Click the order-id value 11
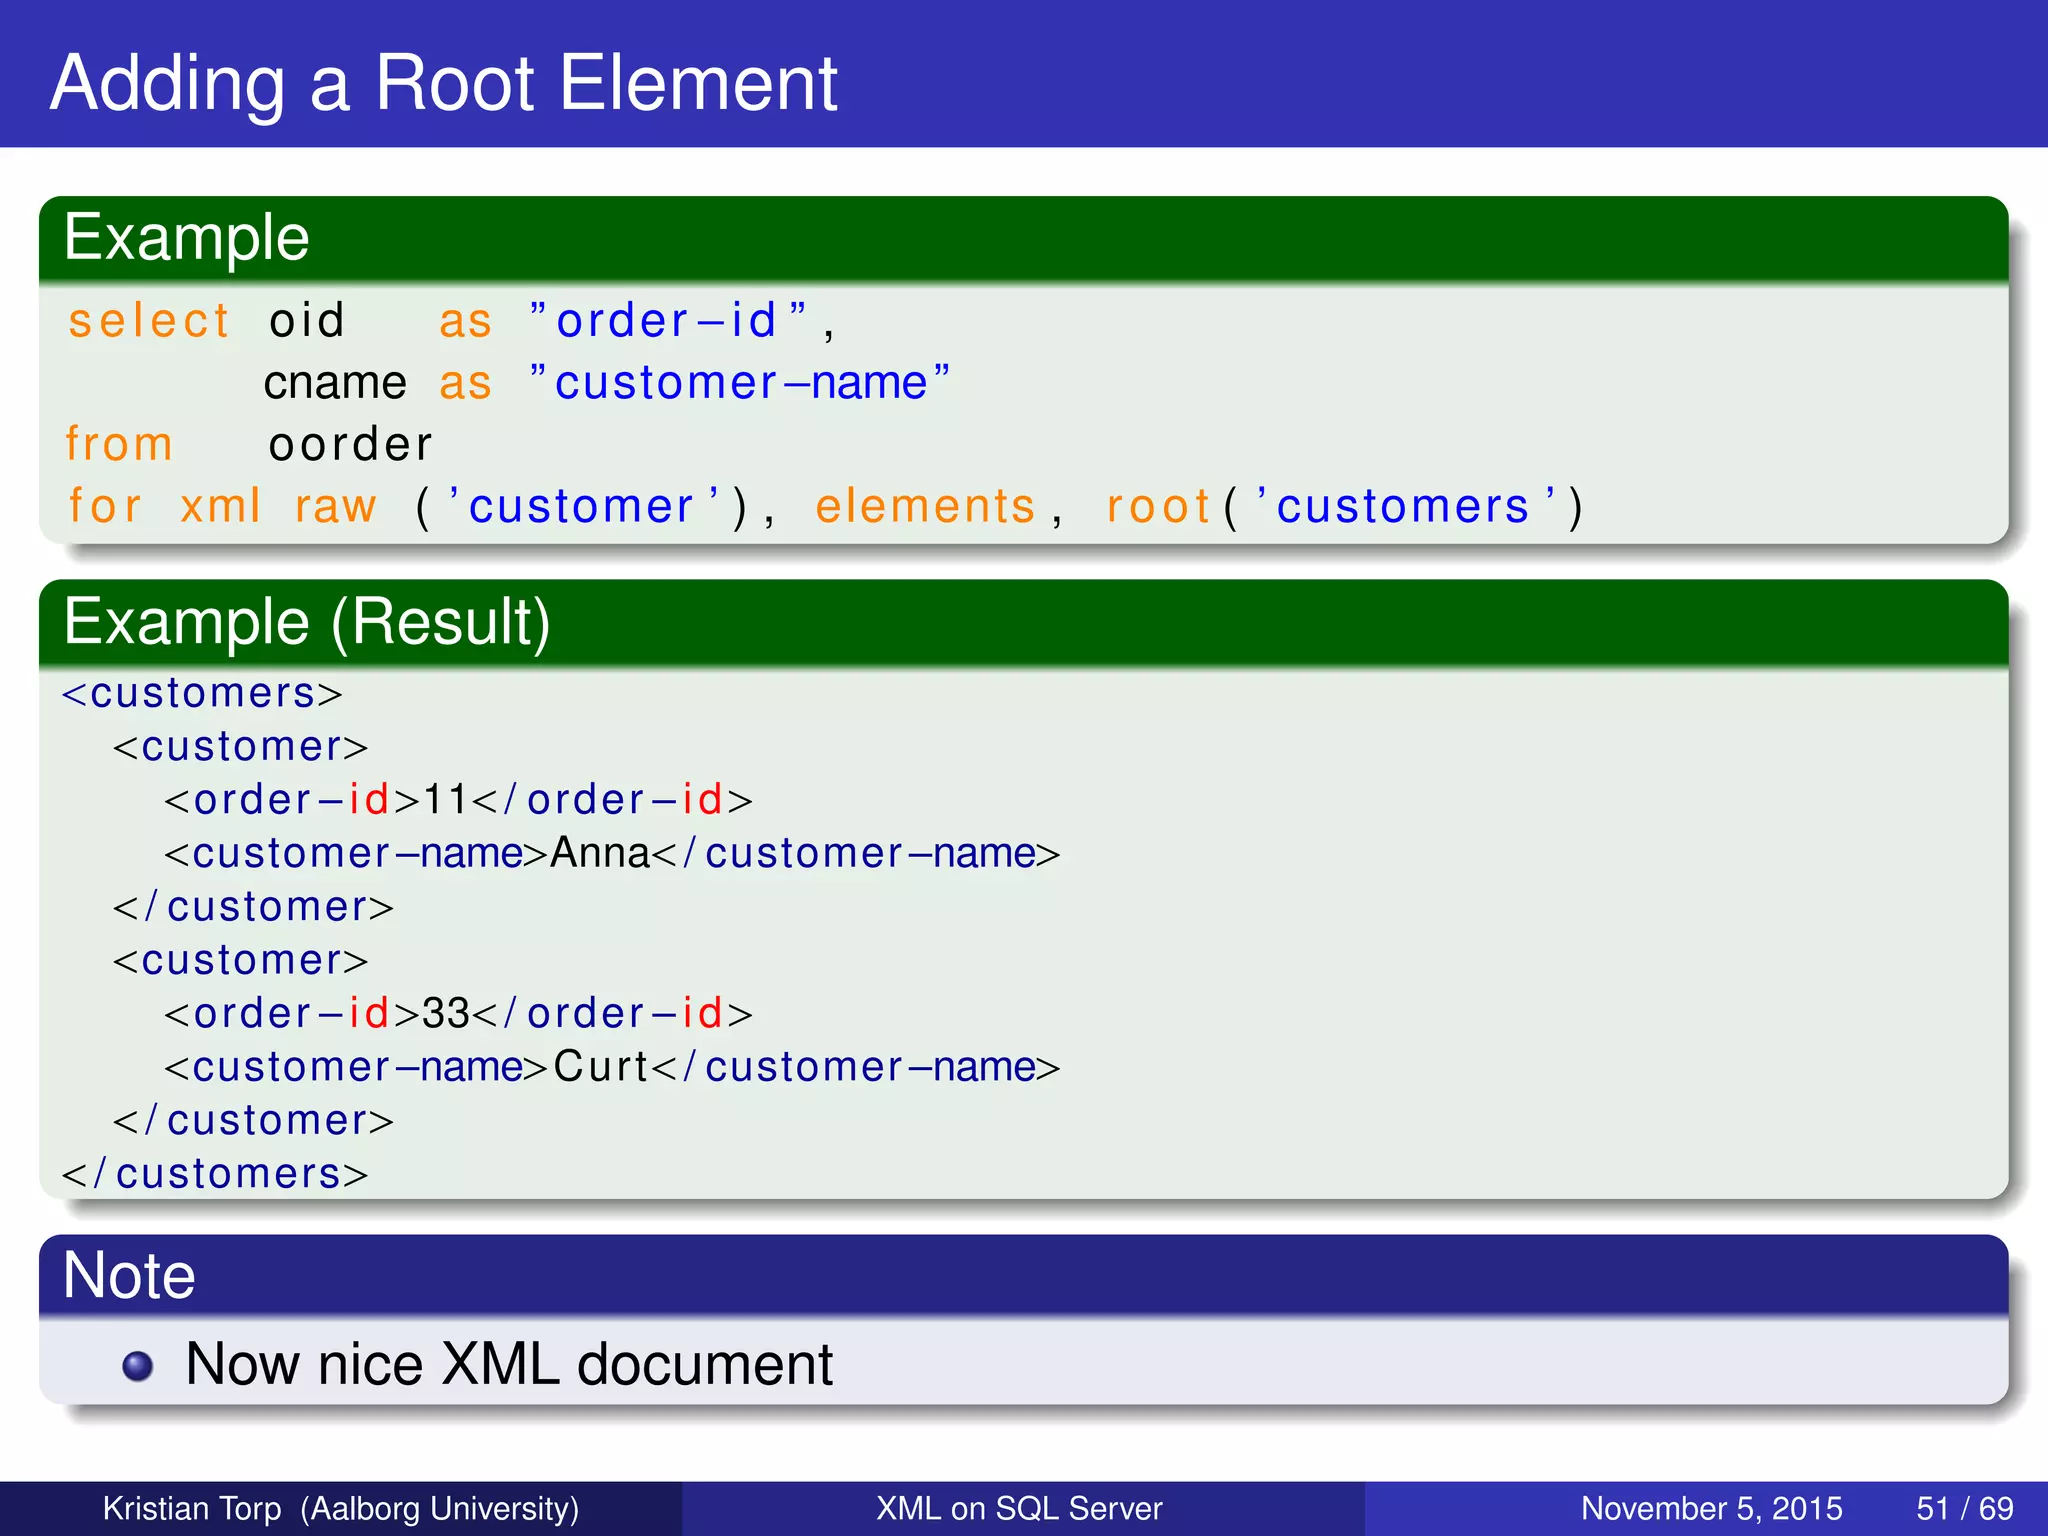Viewport: 2048px width, 1536px height. click(x=445, y=800)
